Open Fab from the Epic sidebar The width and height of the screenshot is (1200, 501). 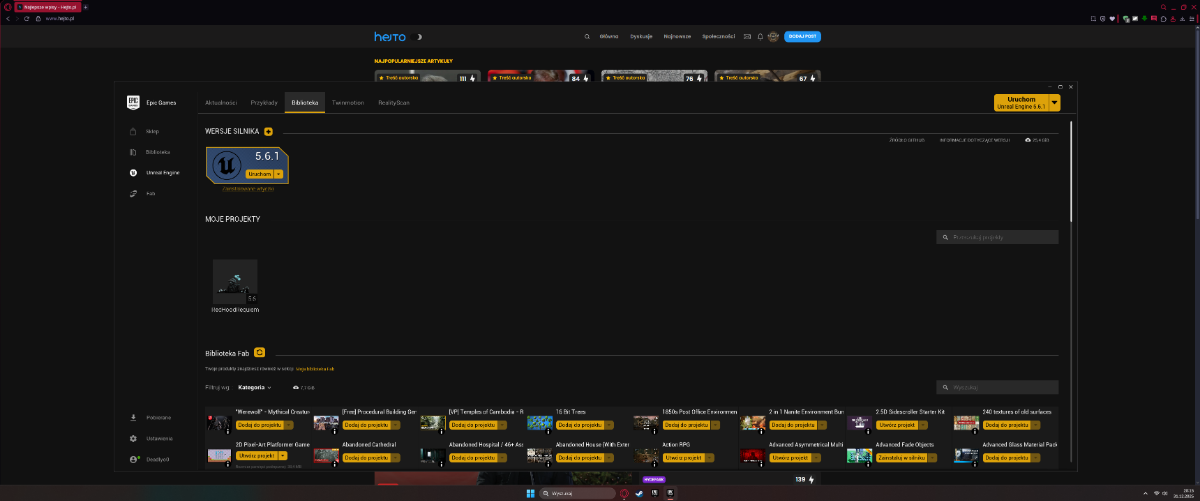150,192
